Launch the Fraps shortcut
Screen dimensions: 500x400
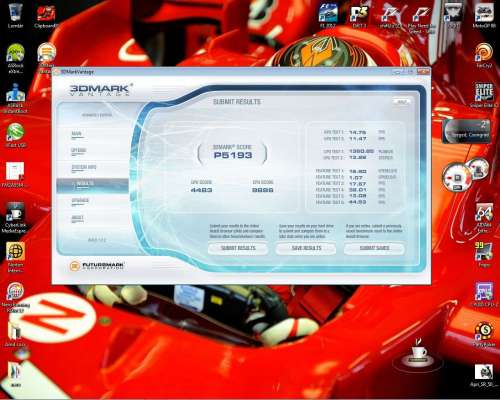tap(484, 255)
